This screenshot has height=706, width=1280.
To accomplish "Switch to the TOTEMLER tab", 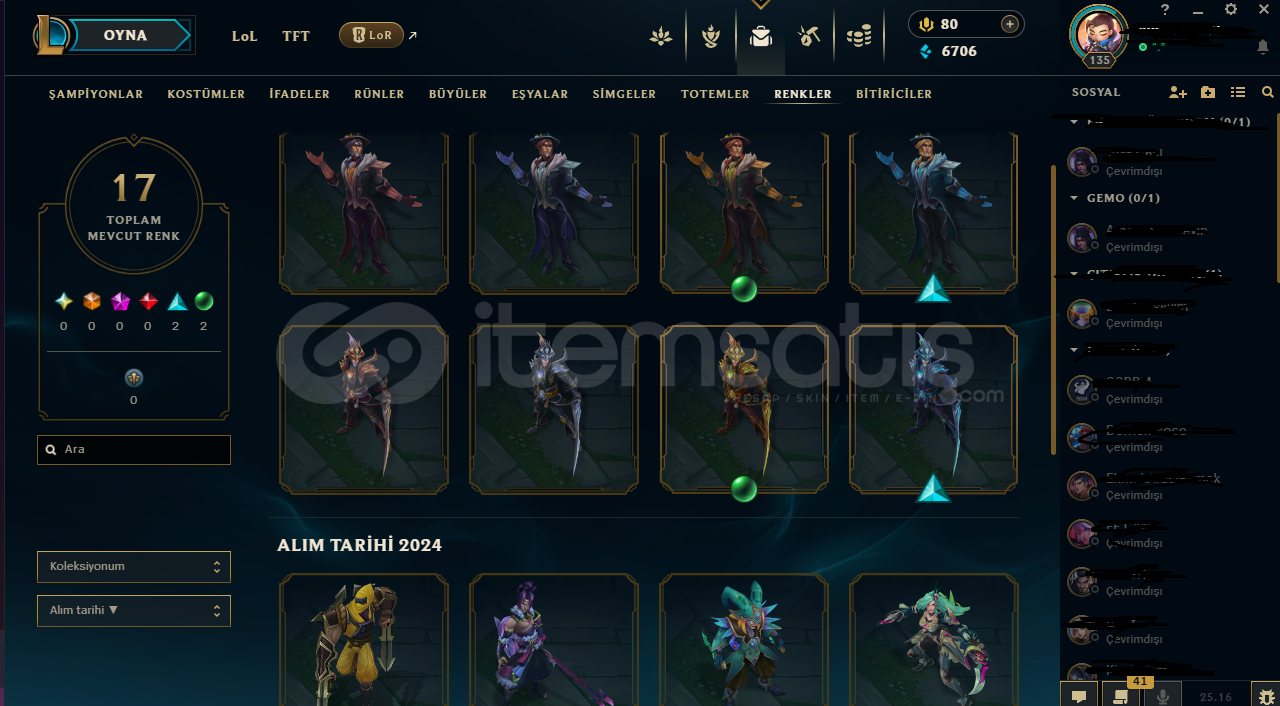I will (715, 94).
